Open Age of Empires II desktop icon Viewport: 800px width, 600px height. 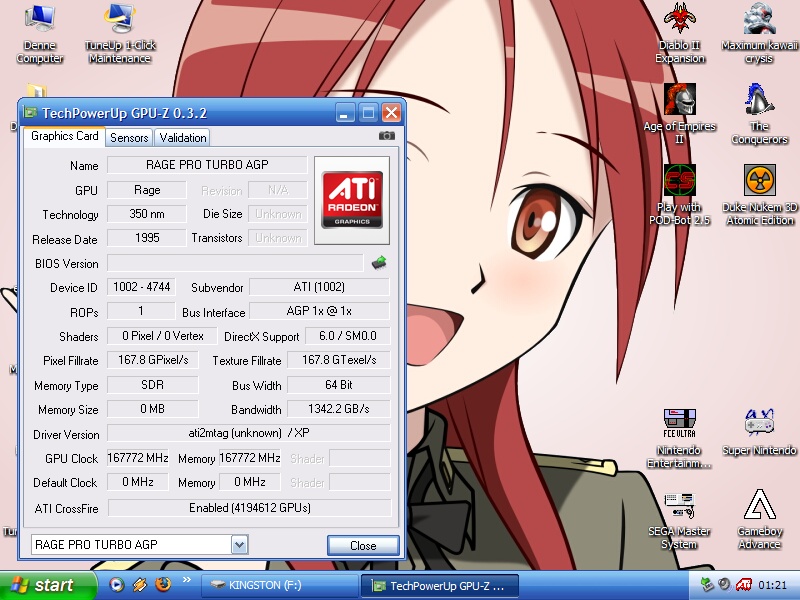[679, 100]
